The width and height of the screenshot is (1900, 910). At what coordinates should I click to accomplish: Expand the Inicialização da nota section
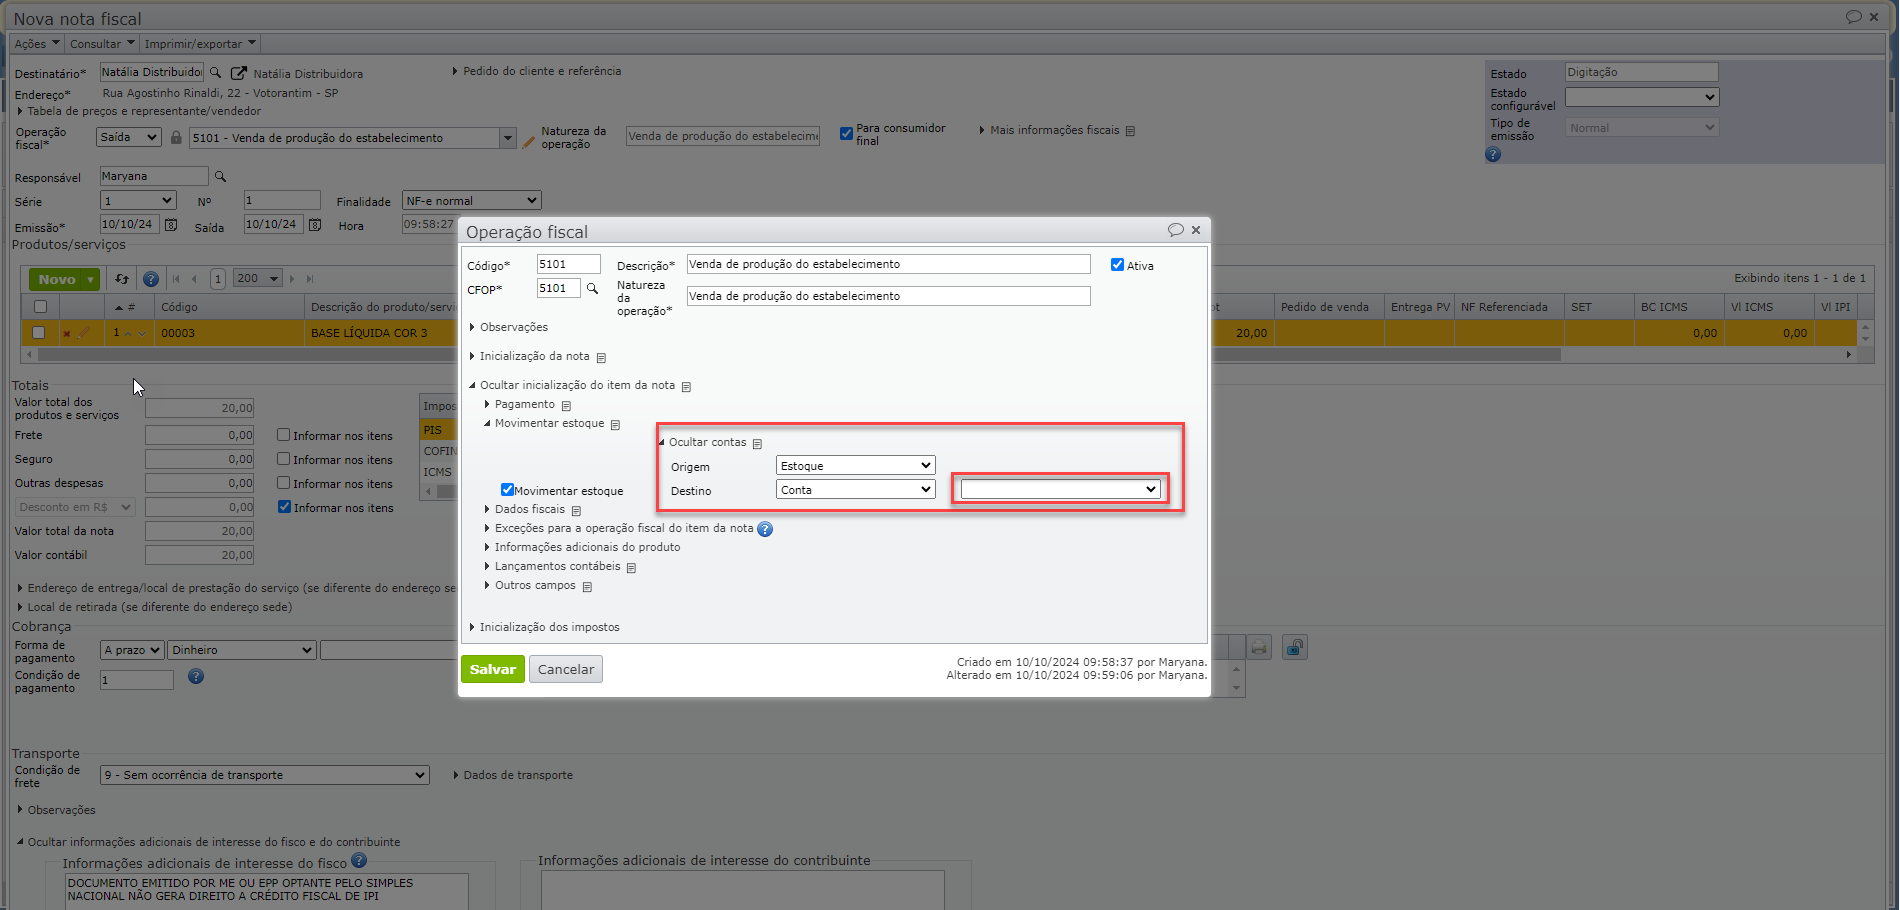(530, 357)
